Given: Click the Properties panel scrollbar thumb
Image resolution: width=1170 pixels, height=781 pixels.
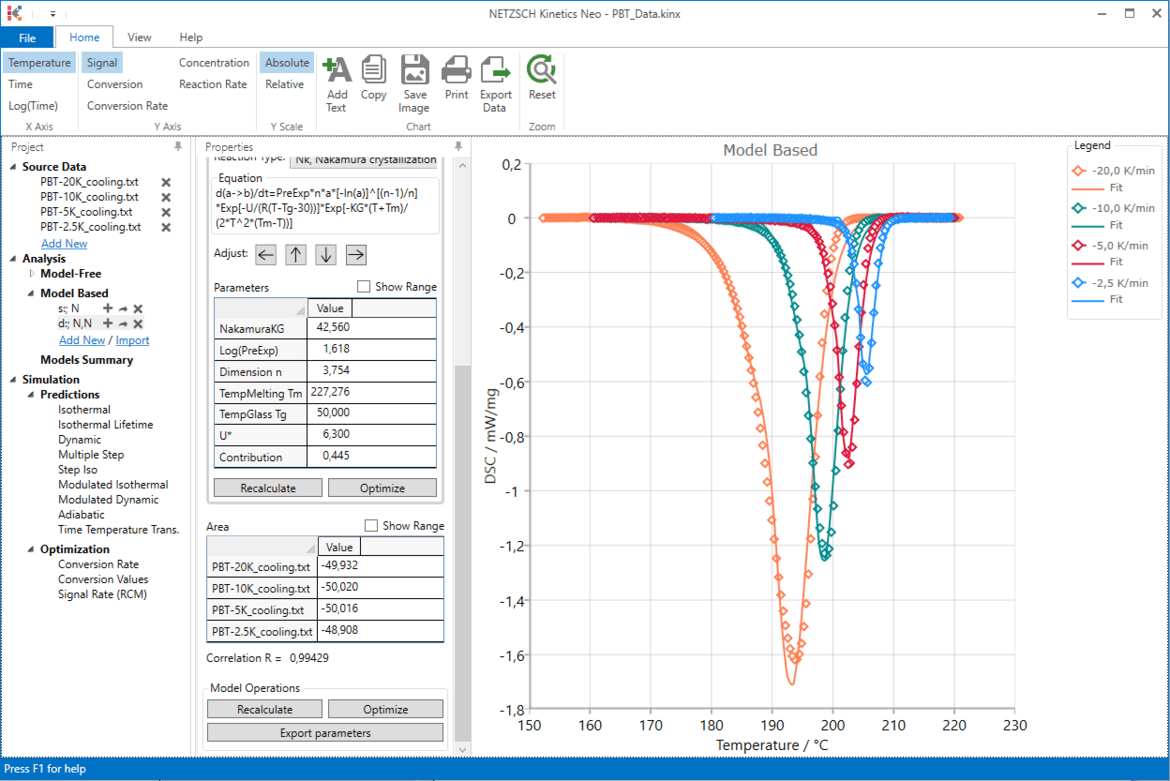Looking at the screenshot, I should click(463, 552).
